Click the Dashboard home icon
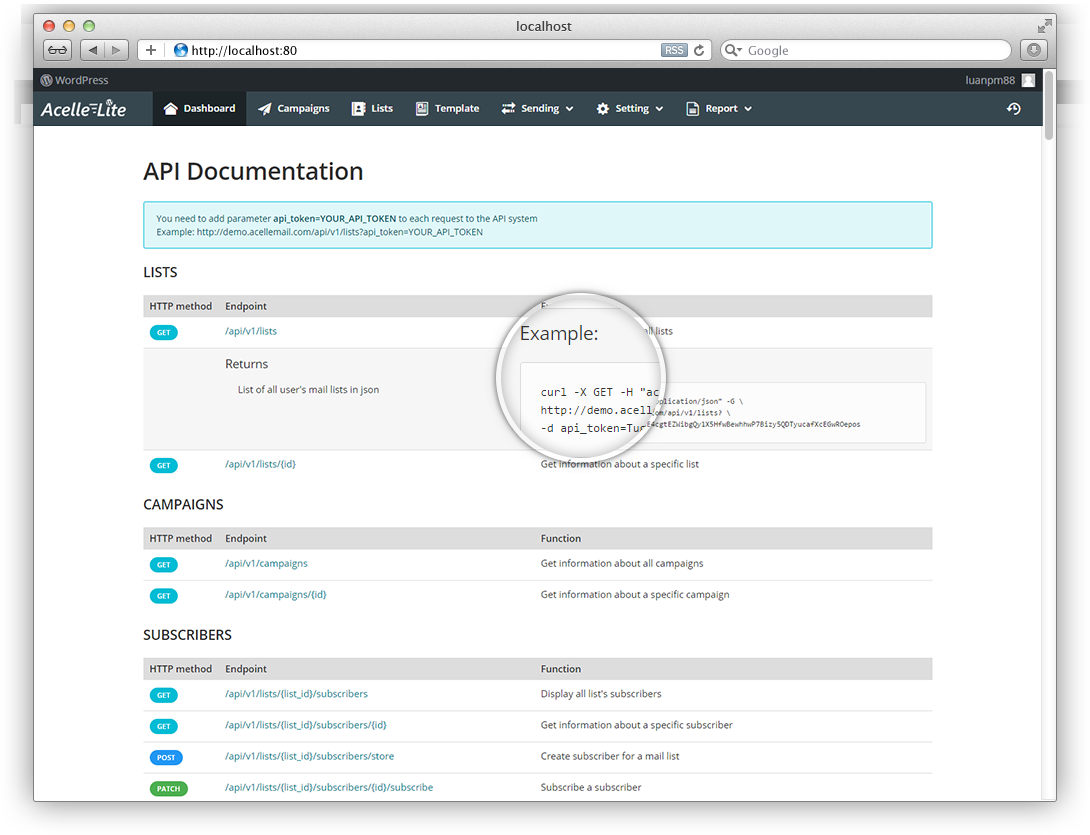Image resolution: width=1090 pixels, height=835 pixels. click(170, 108)
